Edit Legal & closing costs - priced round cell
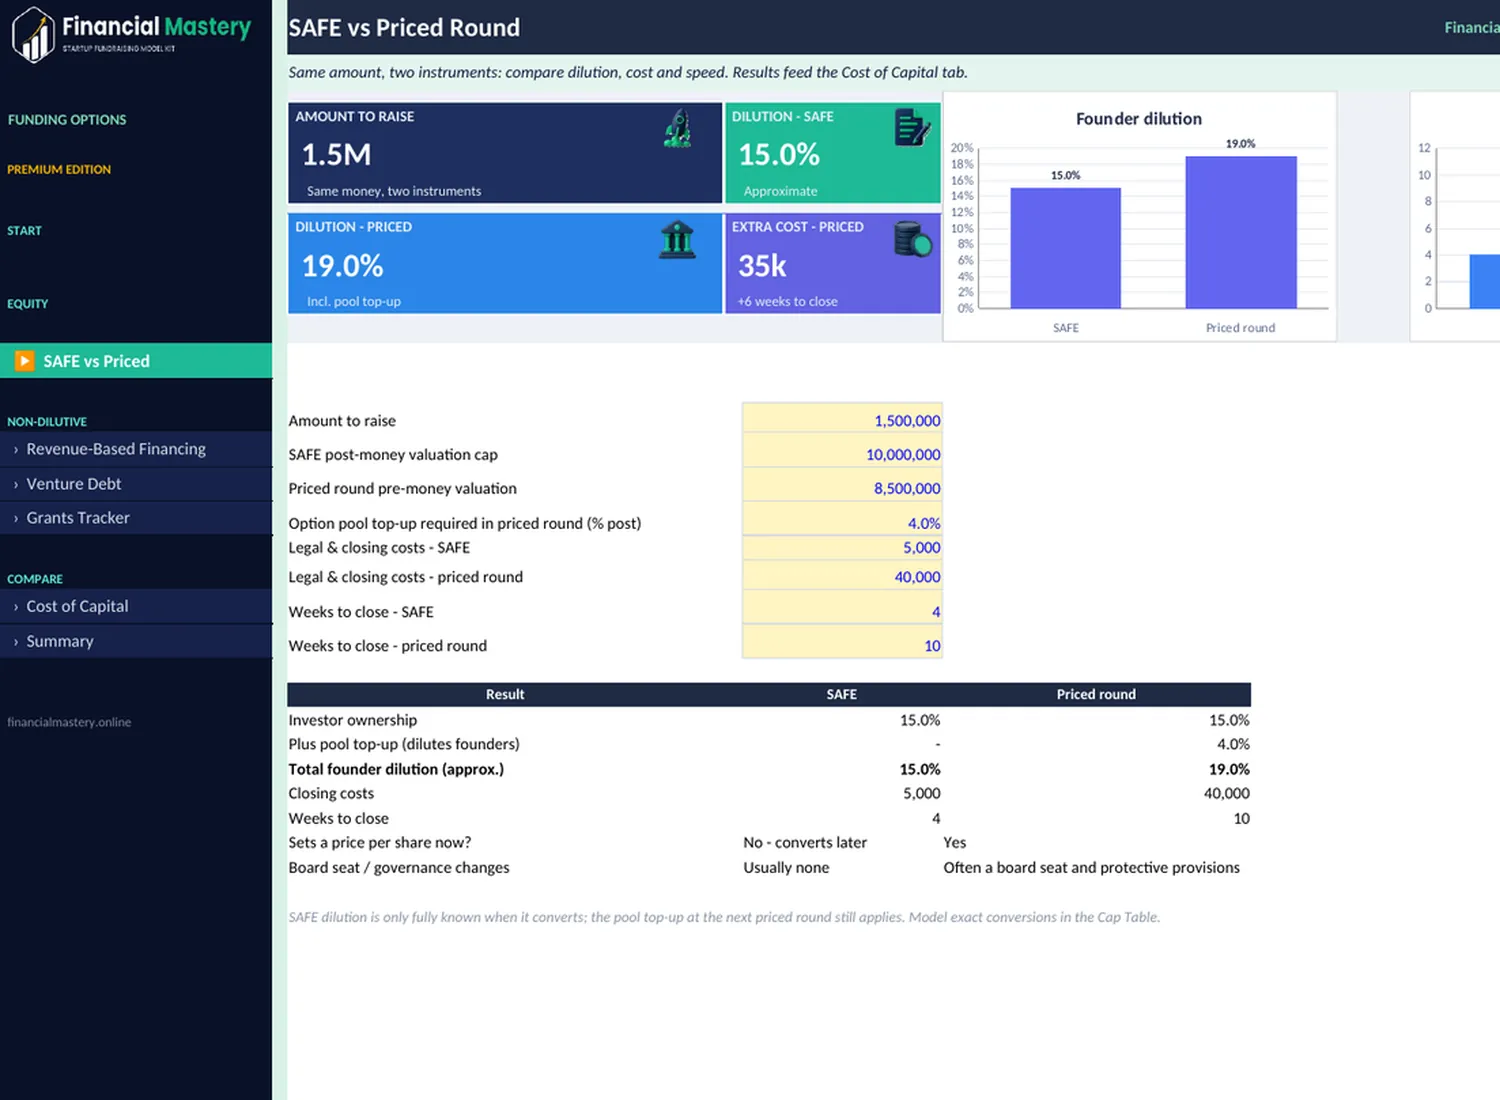This screenshot has height=1100, width=1500. tap(842, 577)
